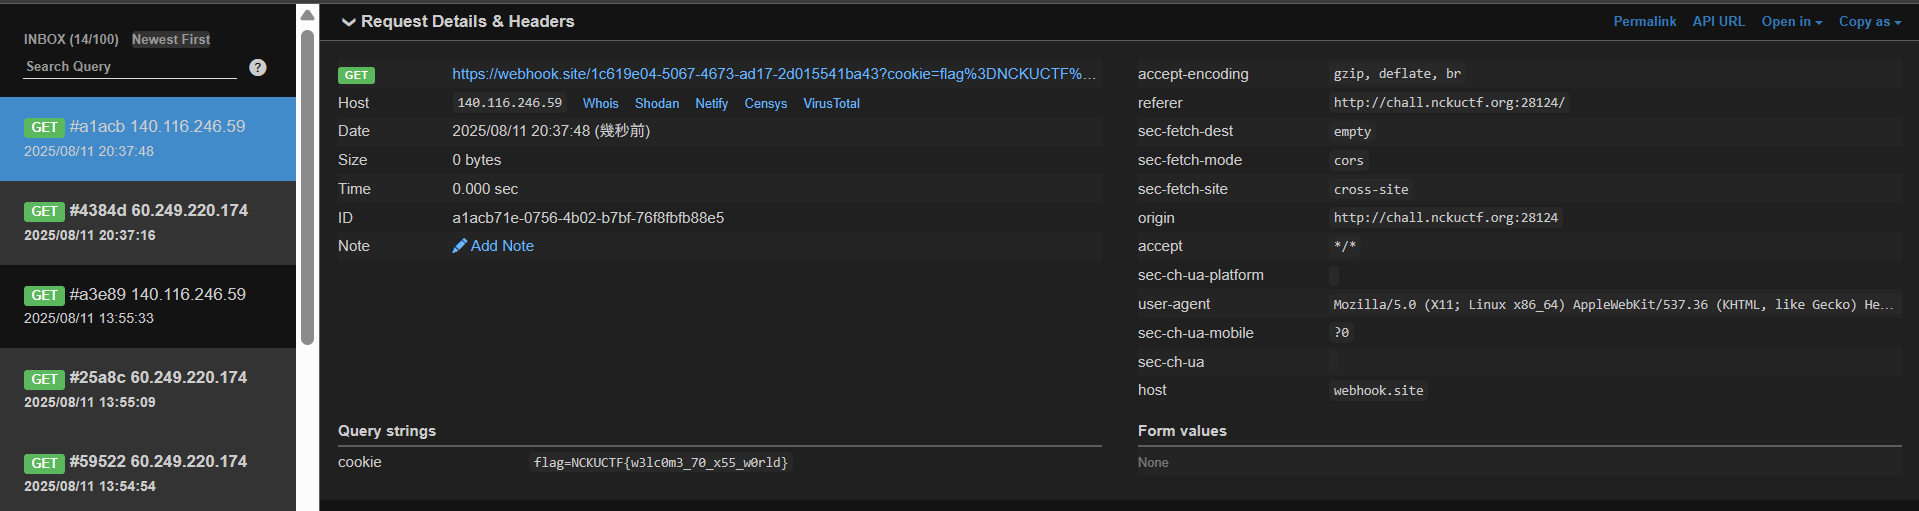The image size is (1919, 511).
Task: Click the Time 0.000 sec value
Action: [485, 189]
